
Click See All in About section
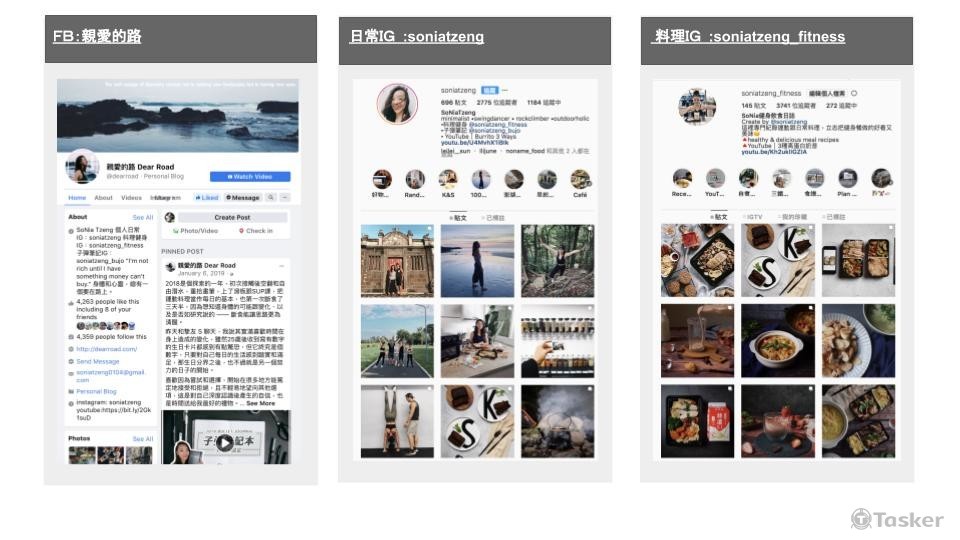click(x=143, y=217)
